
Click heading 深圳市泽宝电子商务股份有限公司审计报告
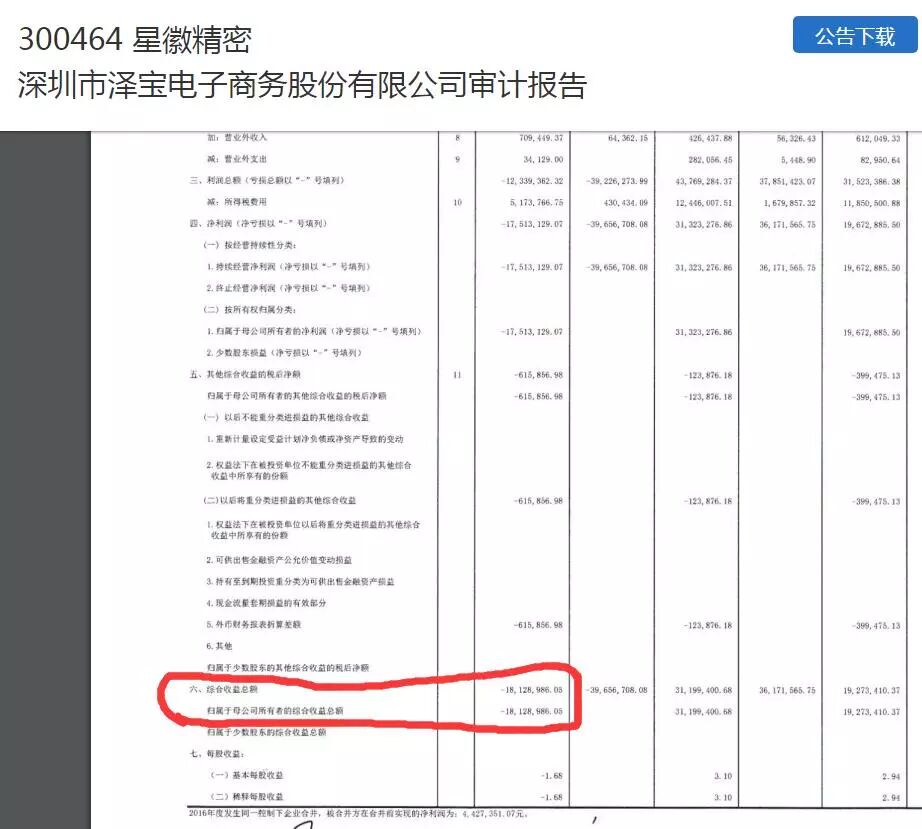(302, 85)
